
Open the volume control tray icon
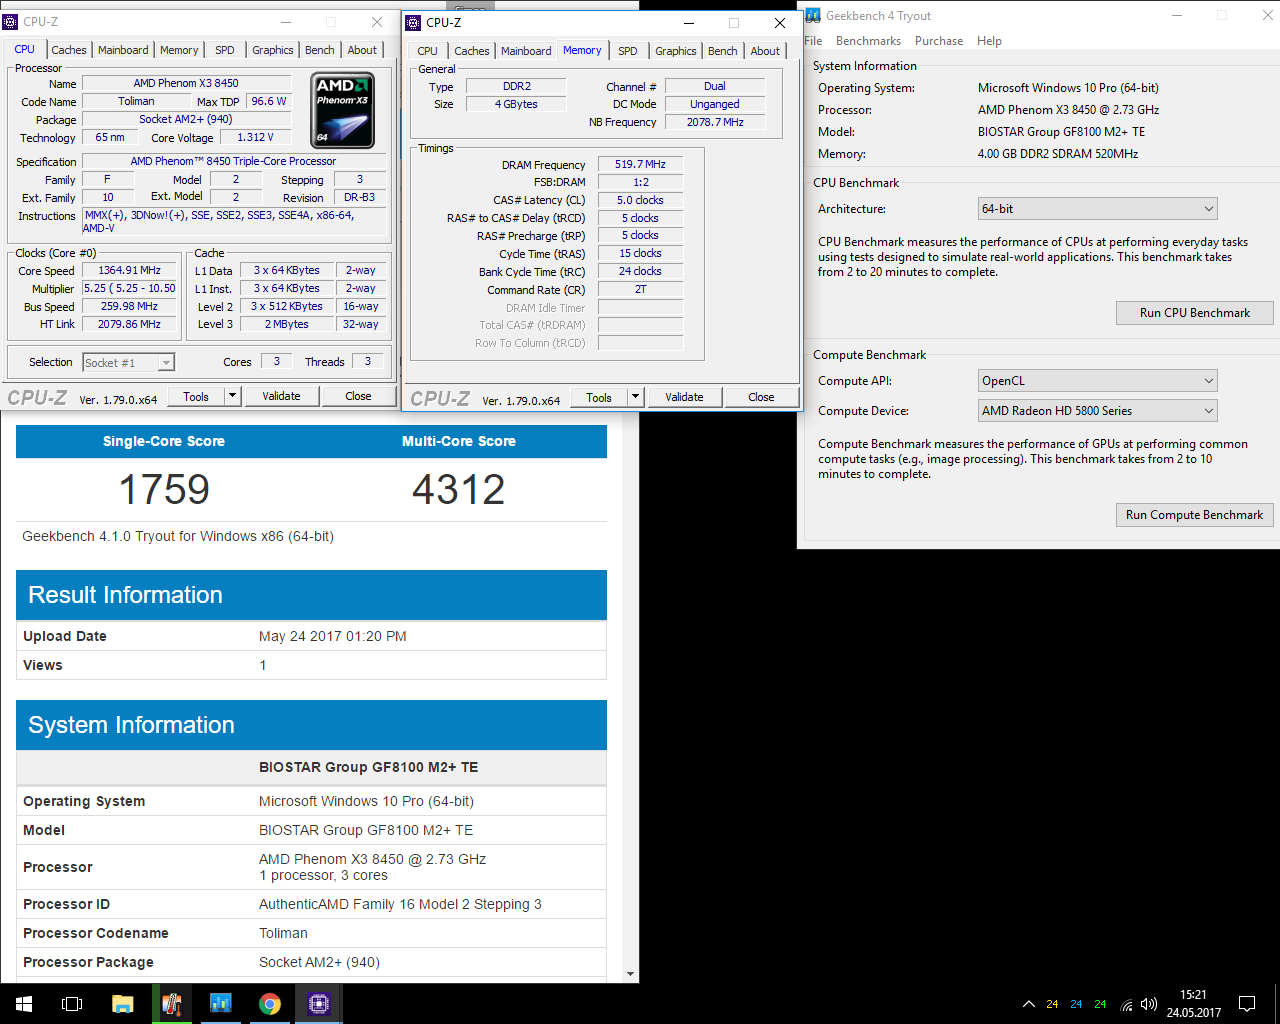tap(1149, 1004)
